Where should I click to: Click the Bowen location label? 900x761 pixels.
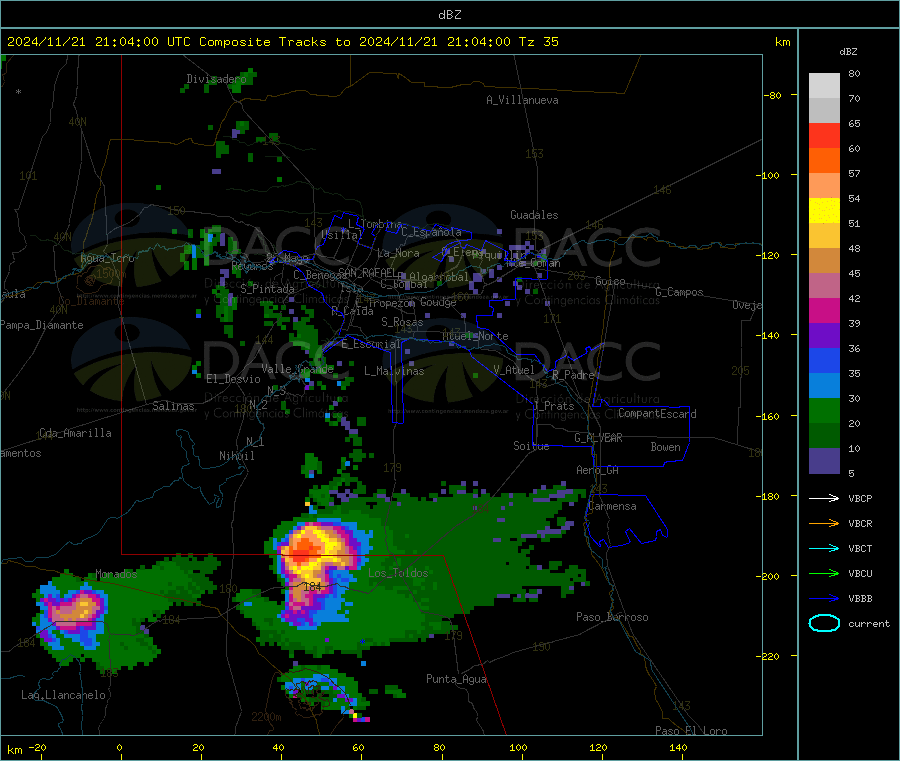pos(666,446)
